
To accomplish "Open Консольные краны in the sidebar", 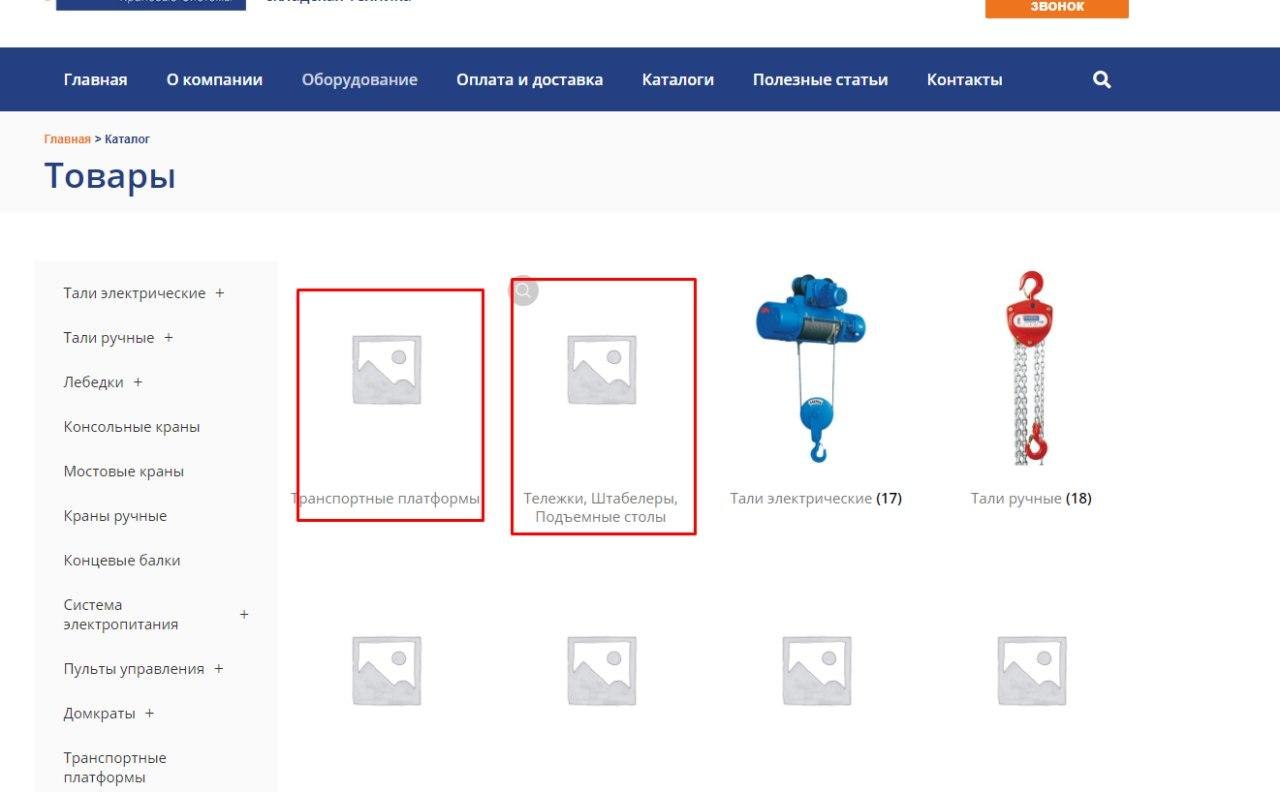I will [x=132, y=427].
